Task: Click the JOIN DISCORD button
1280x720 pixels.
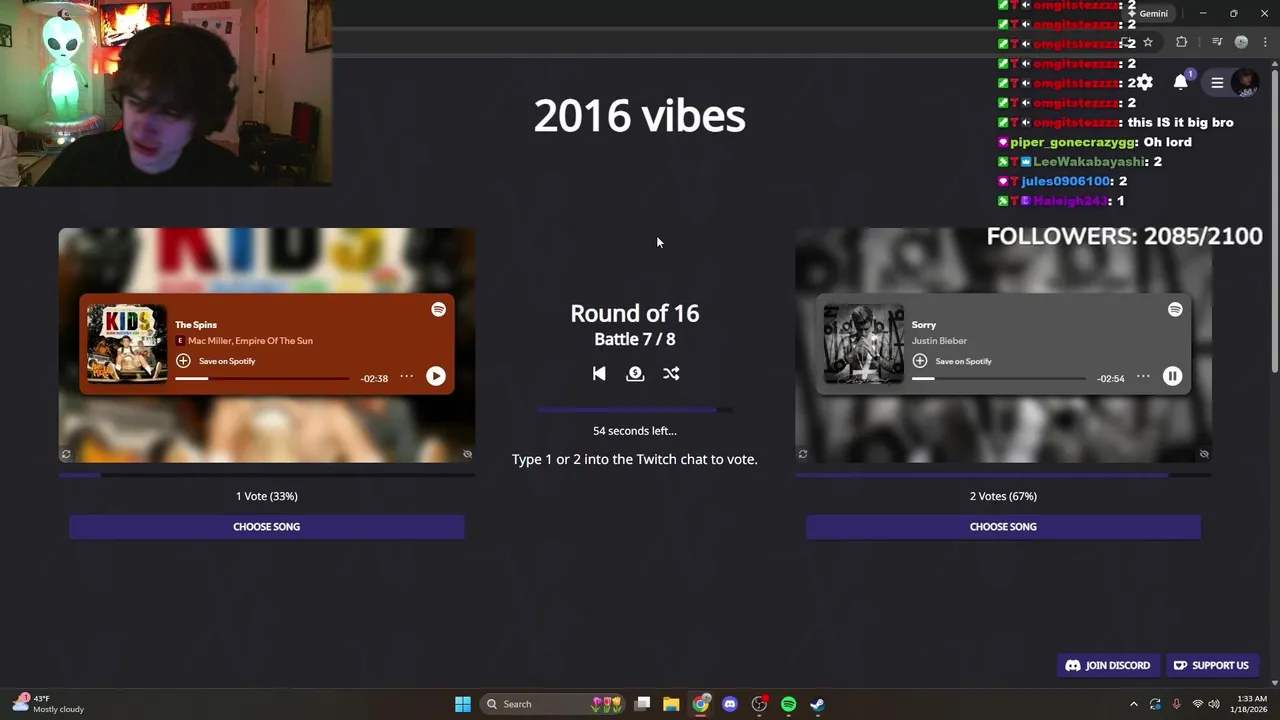Action: pyautogui.click(x=1108, y=665)
